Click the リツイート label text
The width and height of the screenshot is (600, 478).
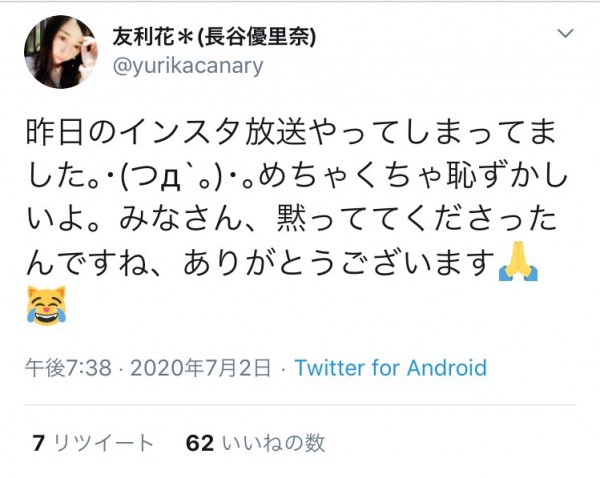pos(103,443)
